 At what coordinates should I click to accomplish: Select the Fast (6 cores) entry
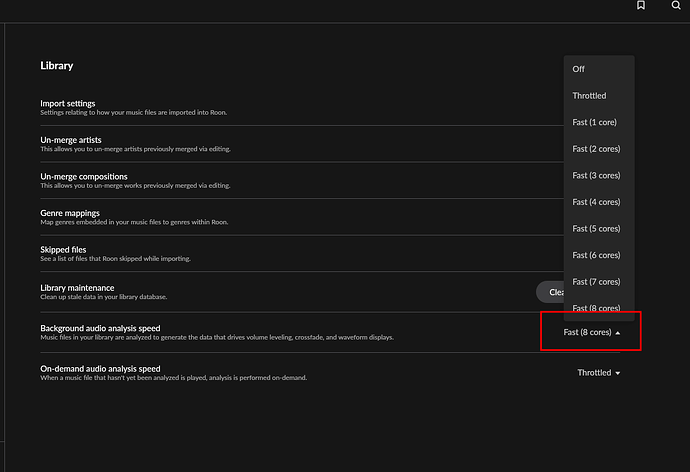click(596, 255)
